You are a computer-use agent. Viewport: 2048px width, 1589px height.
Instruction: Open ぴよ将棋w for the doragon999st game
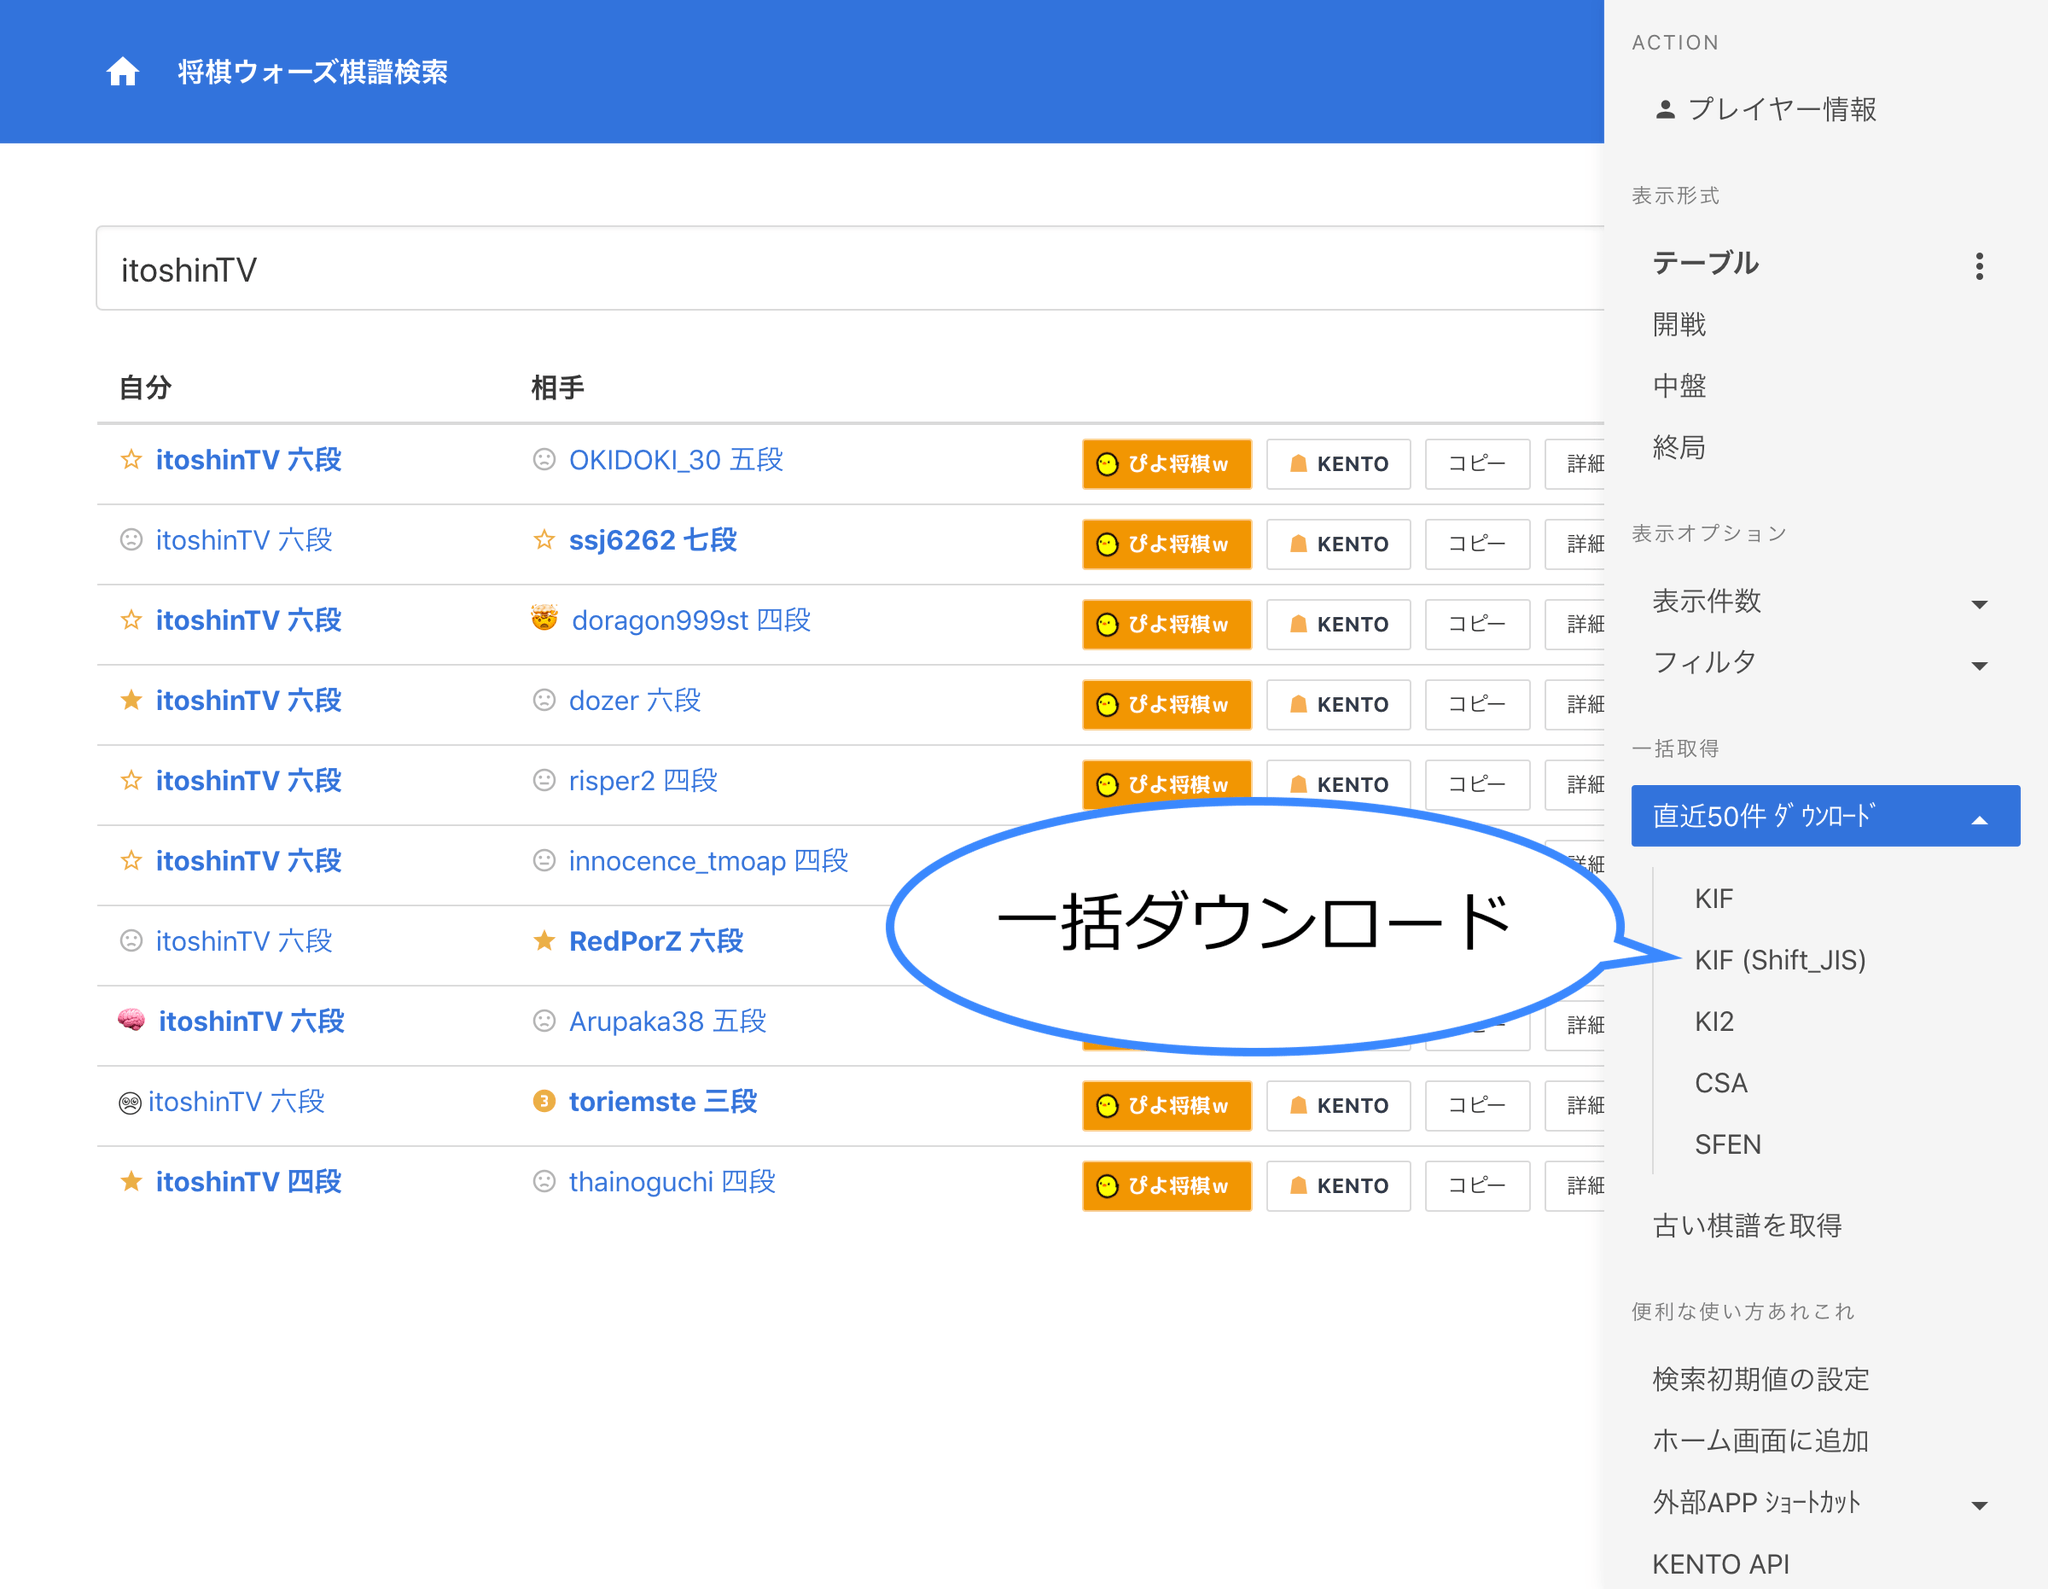pyautogui.click(x=1166, y=624)
